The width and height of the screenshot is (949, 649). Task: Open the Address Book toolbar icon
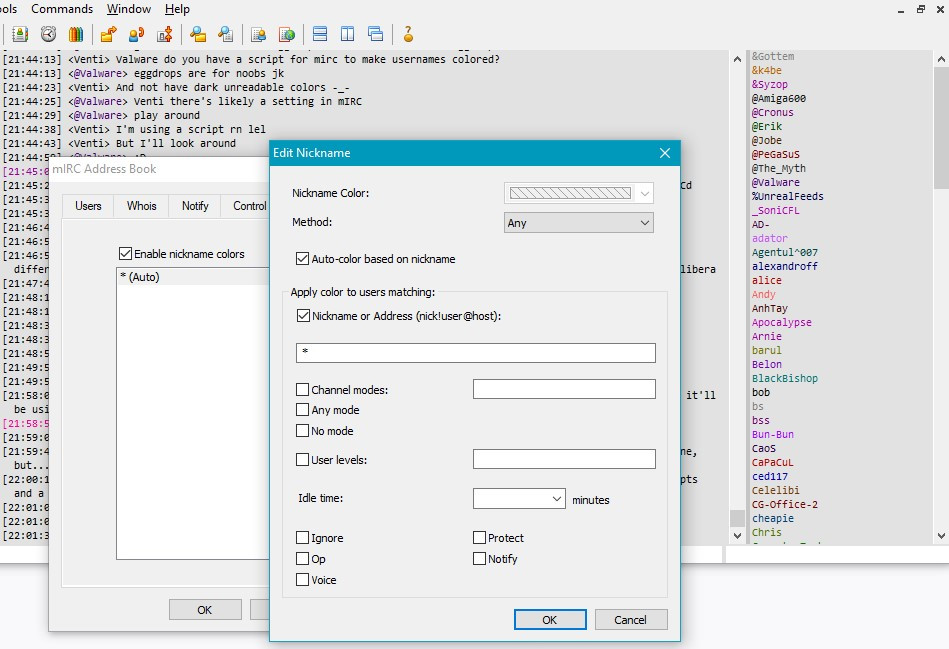point(19,34)
